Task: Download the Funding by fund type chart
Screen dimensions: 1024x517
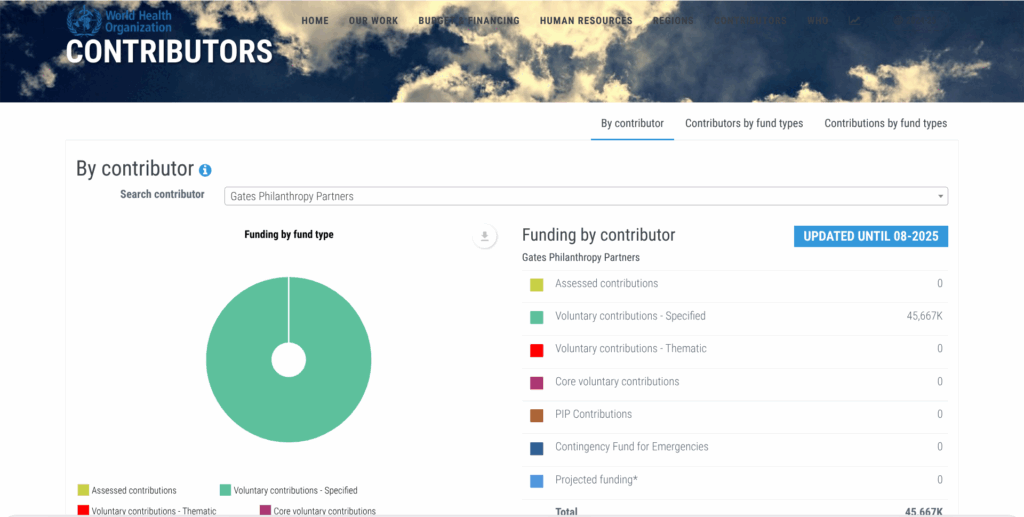Action: [x=484, y=236]
